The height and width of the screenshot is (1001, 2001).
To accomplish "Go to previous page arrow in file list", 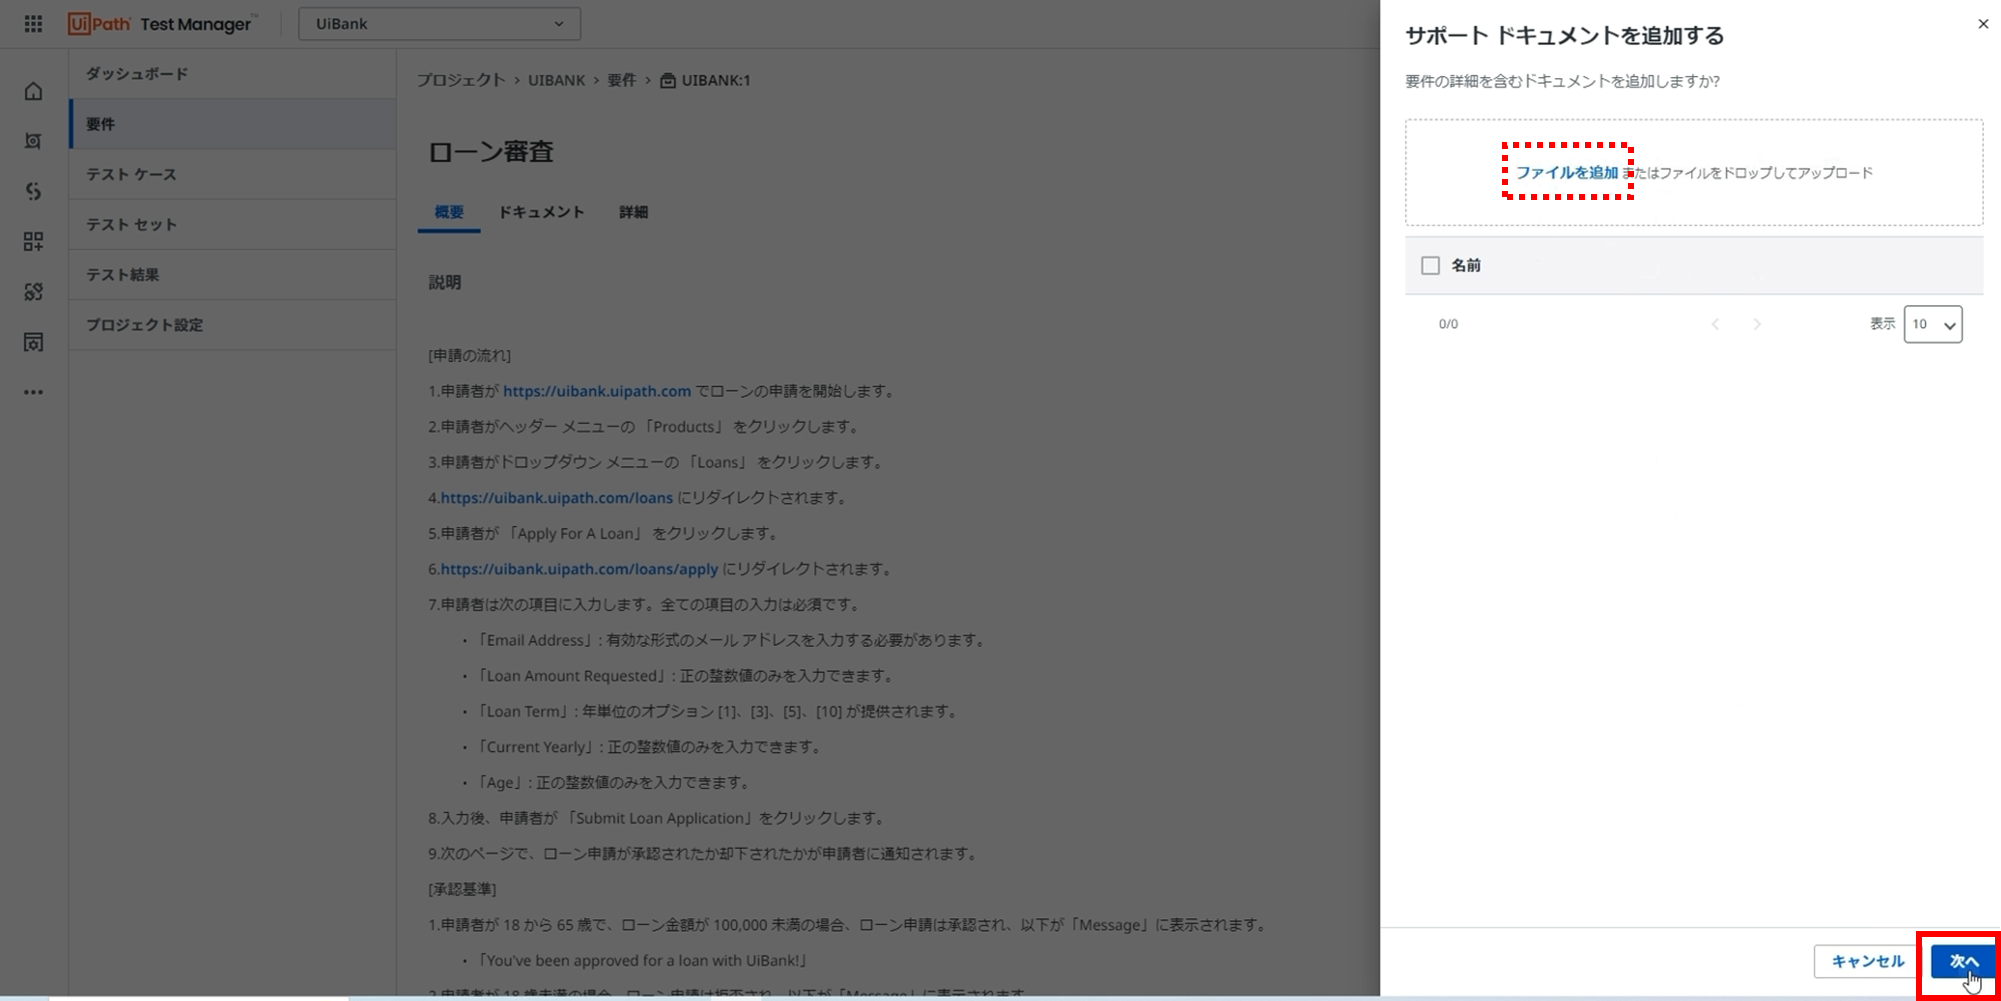I will pyautogui.click(x=1715, y=324).
